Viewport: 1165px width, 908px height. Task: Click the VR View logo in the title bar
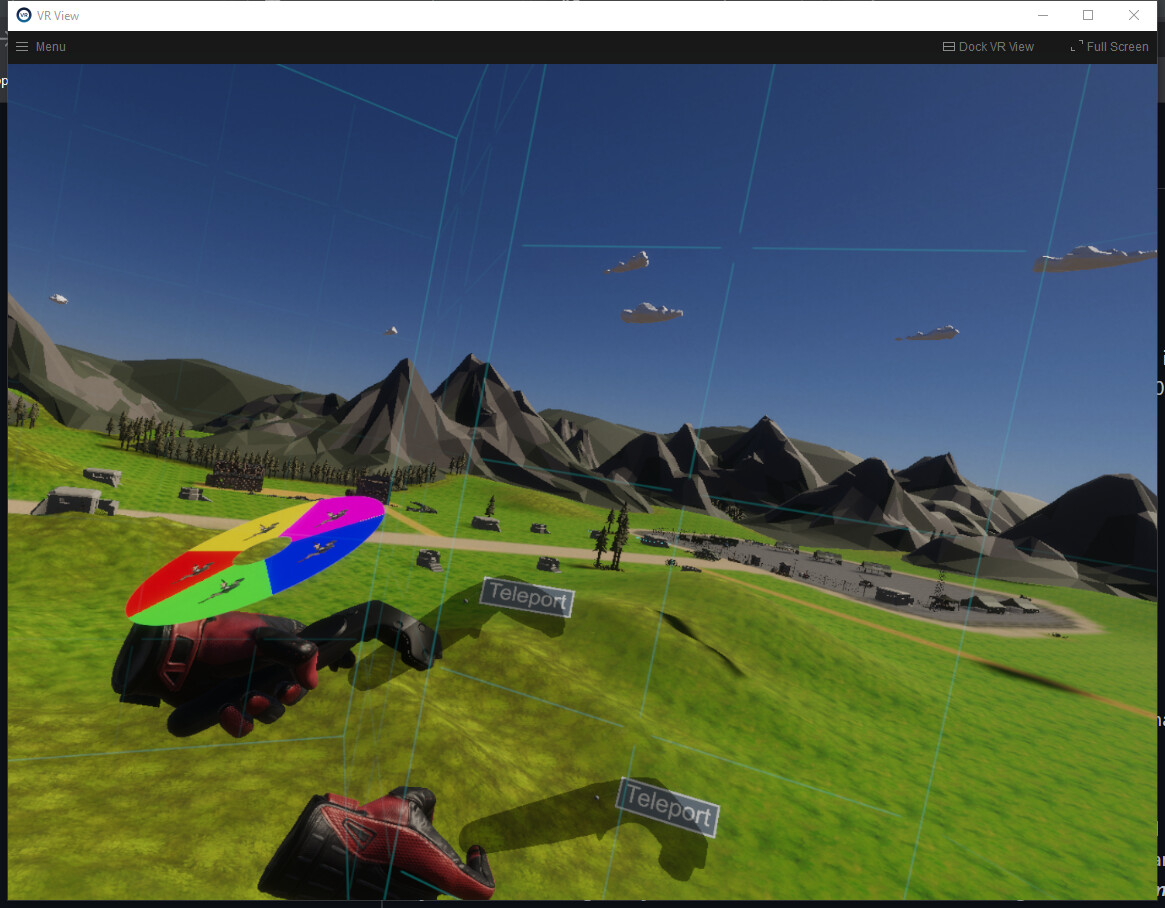(x=24, y=15)
